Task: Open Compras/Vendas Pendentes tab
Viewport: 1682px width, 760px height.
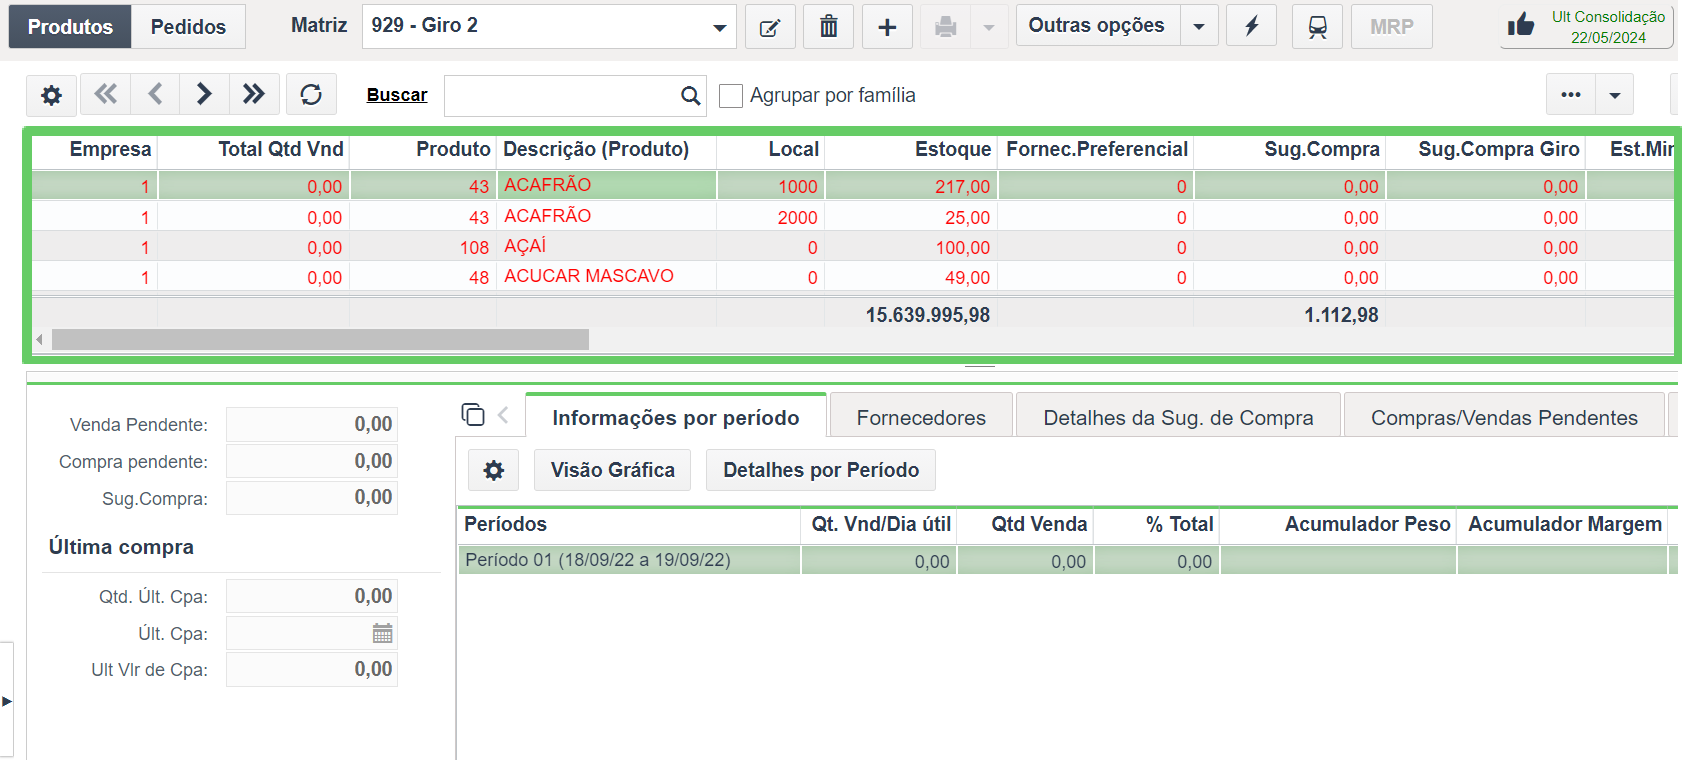Action: point(1504,417)
